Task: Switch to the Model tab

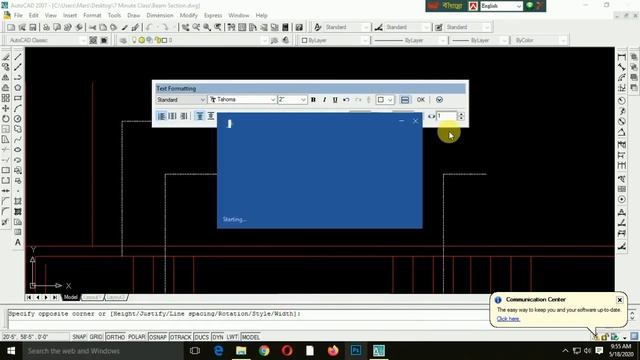Action: coord(71,297)
